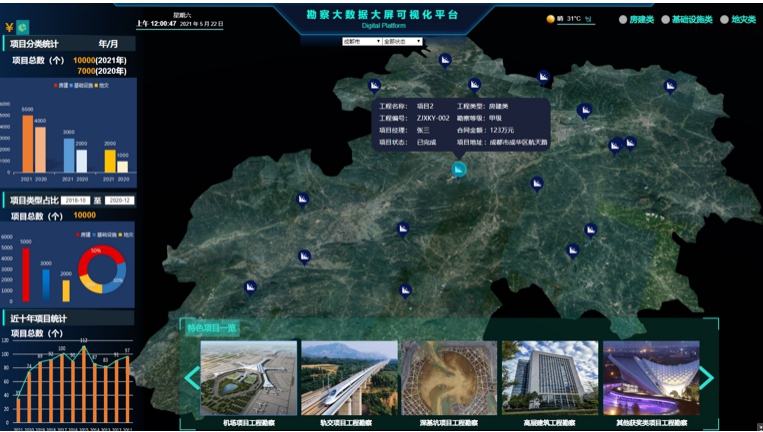Open the 机场项目工程勘察 thumbnail
This screenshot has height=432, width=763.
[x=249, y=378]
